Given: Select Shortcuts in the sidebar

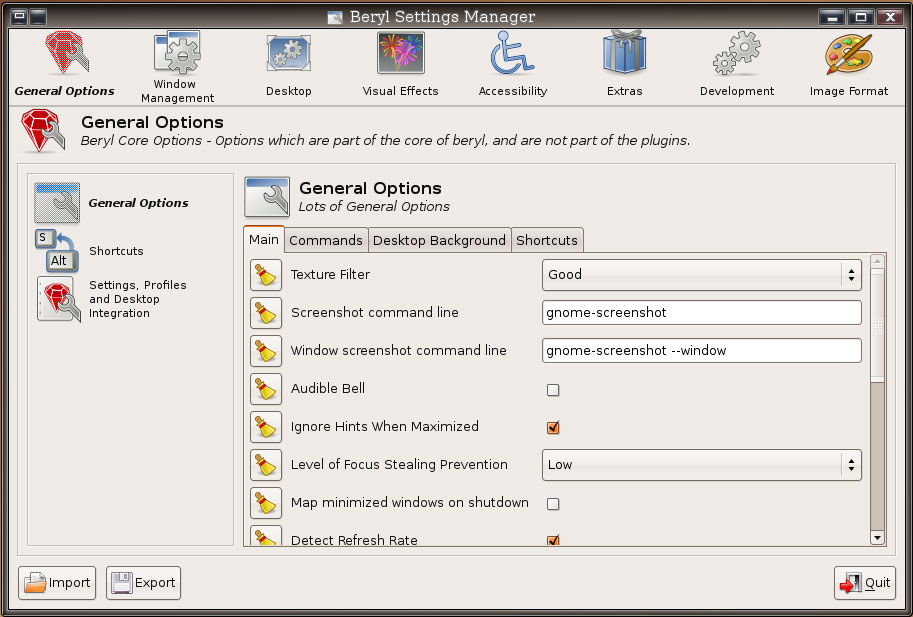Looking at the screenshot, I should (x=89, y=251).
